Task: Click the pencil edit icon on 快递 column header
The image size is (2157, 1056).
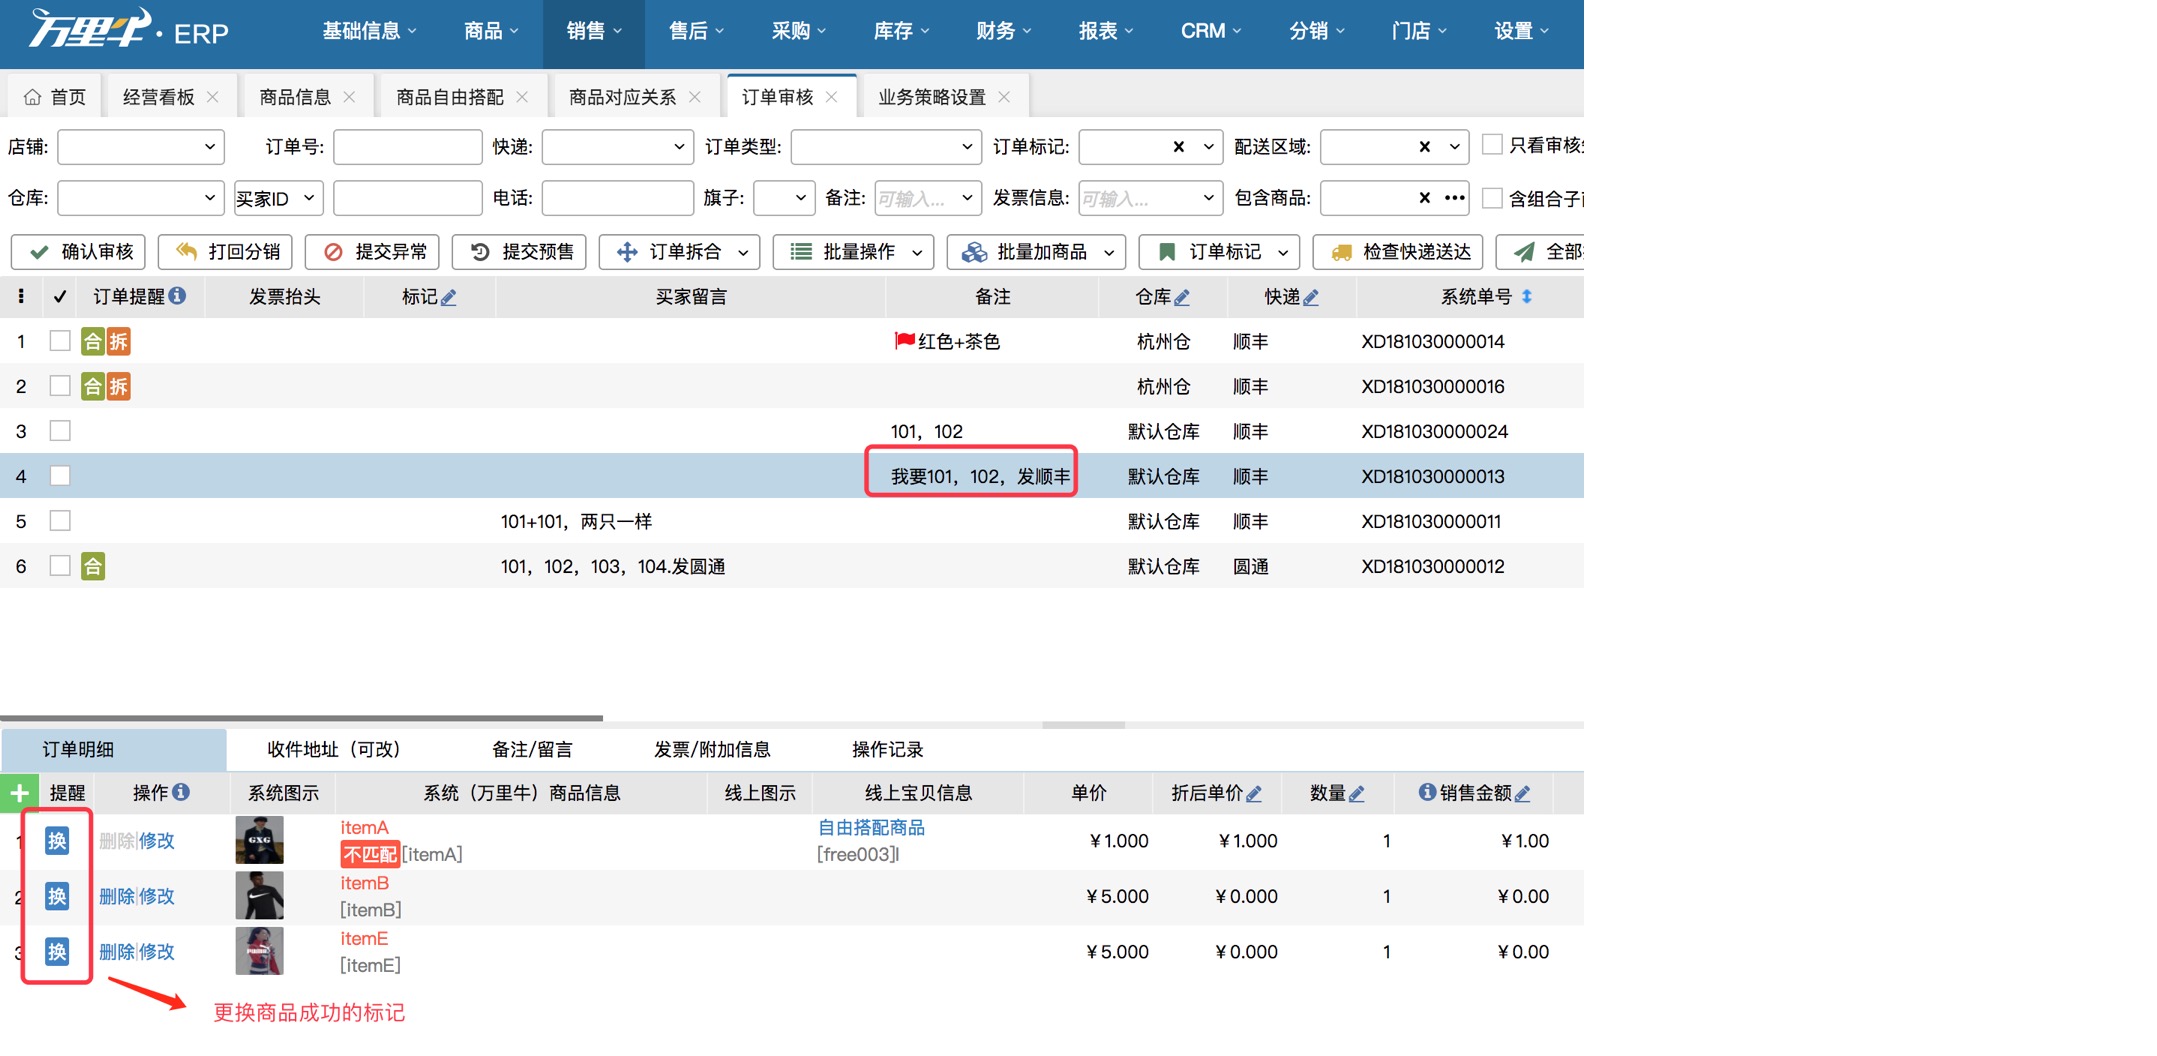Action: click(x=1312, y=296)
